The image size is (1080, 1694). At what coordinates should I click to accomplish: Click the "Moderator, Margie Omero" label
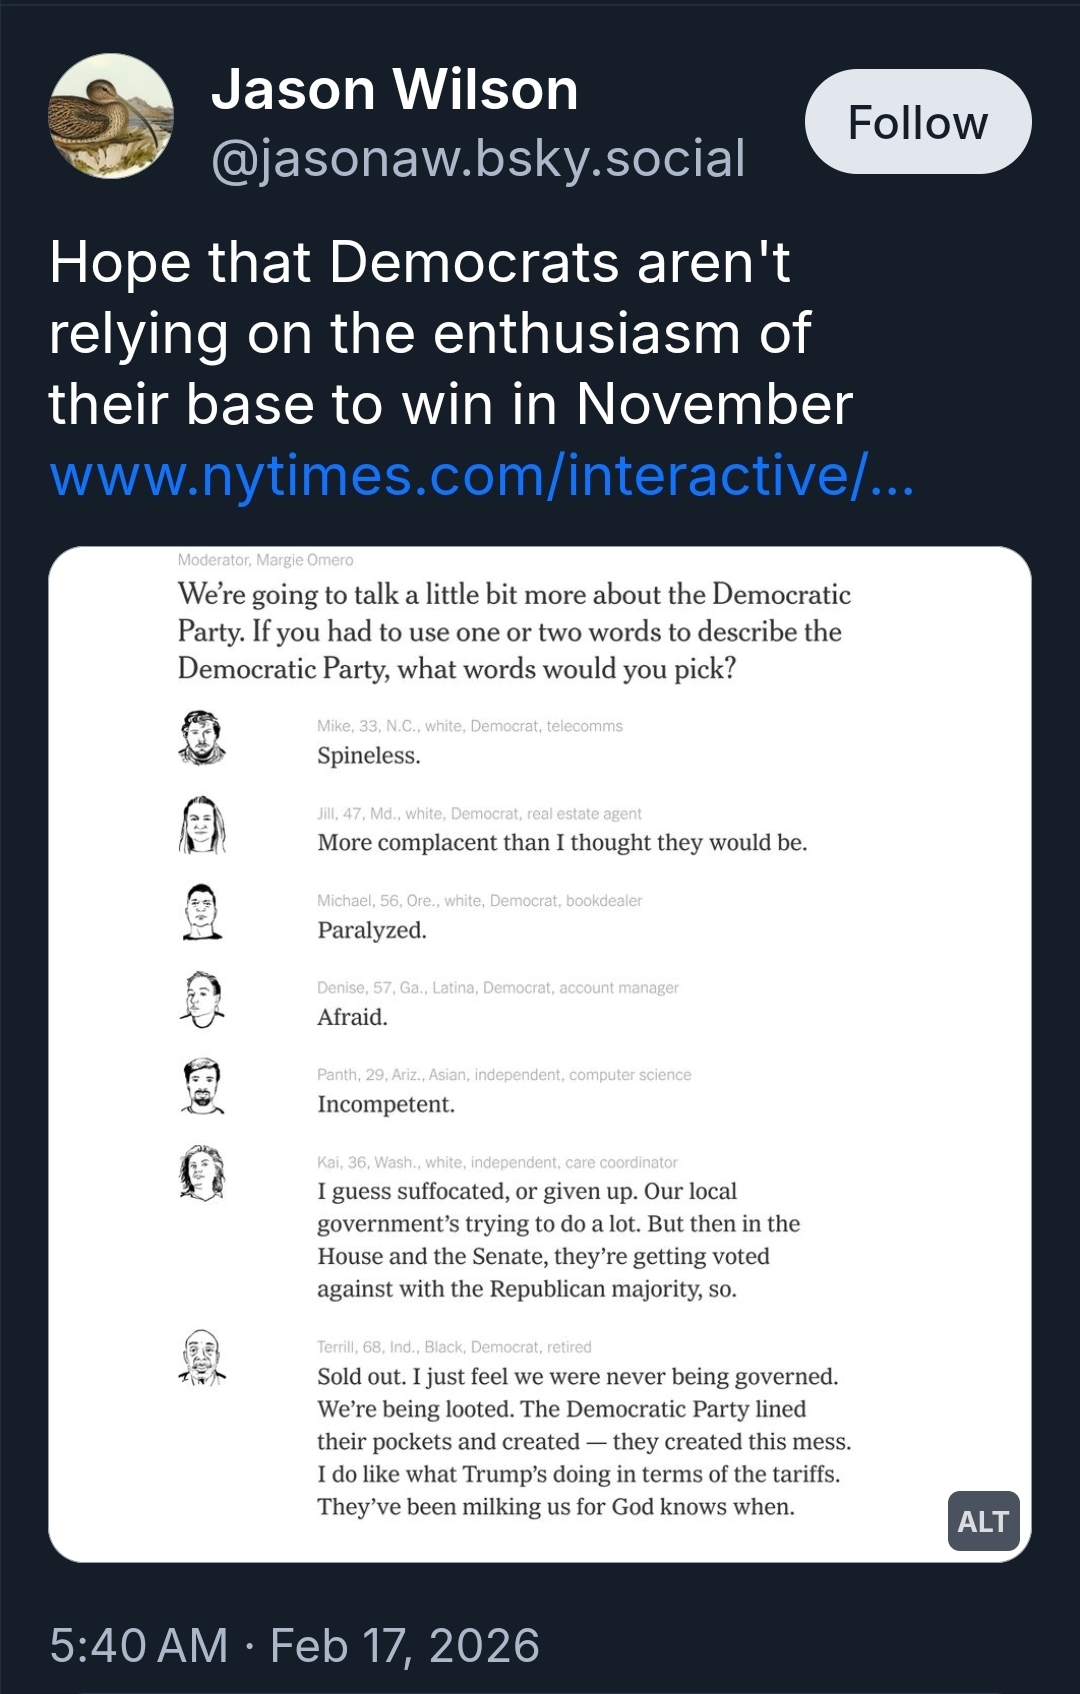[x=265, y=560]
